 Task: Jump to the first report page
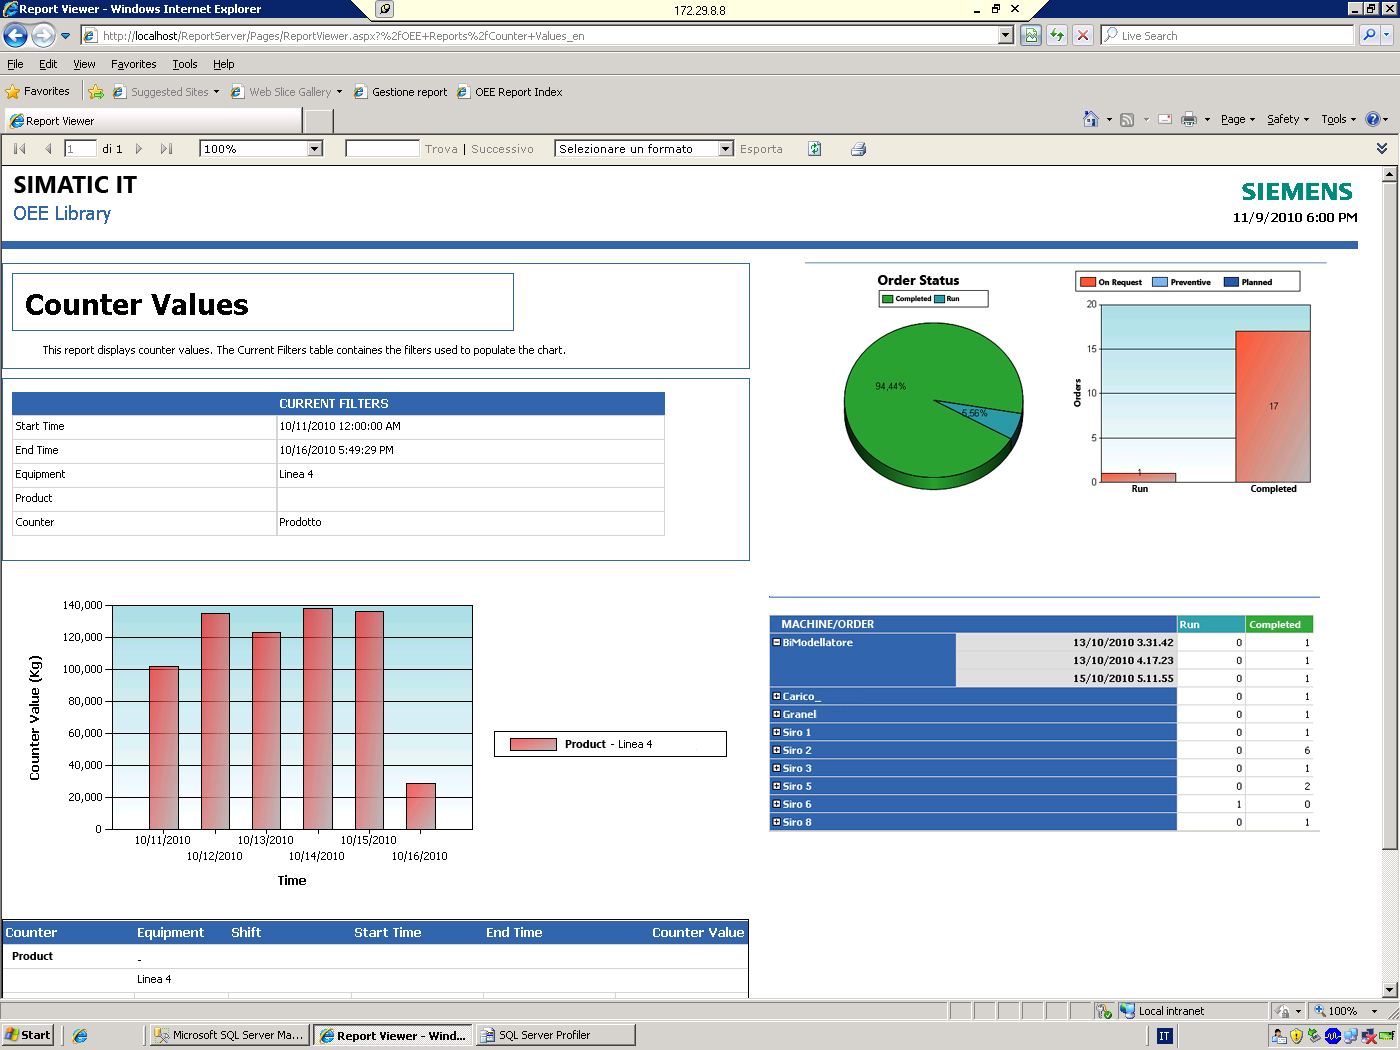tap(18, 148)
